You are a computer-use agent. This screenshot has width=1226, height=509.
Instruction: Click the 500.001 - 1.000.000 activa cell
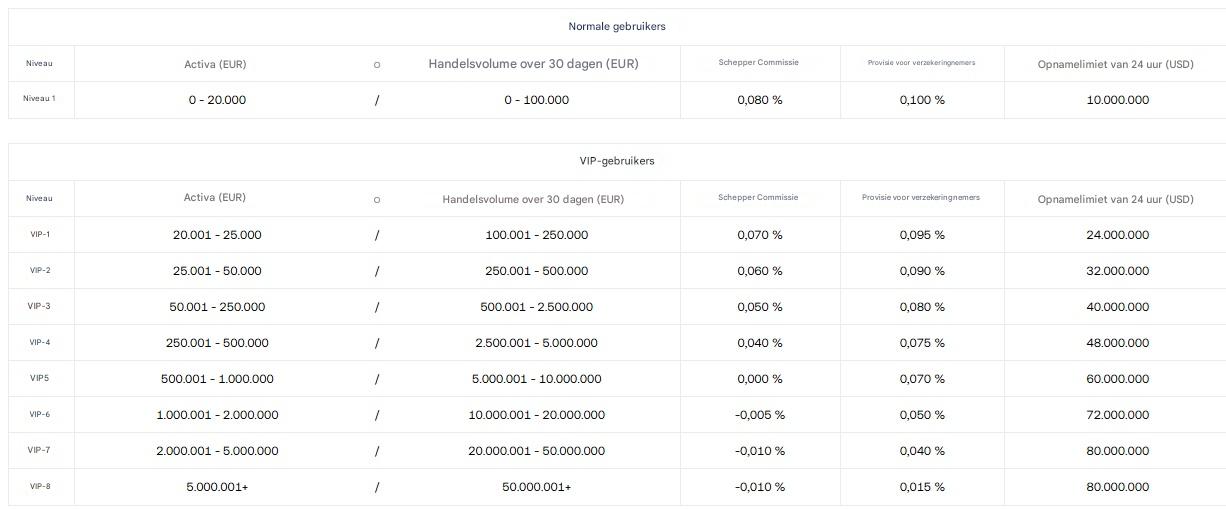(x=217, y=379)
